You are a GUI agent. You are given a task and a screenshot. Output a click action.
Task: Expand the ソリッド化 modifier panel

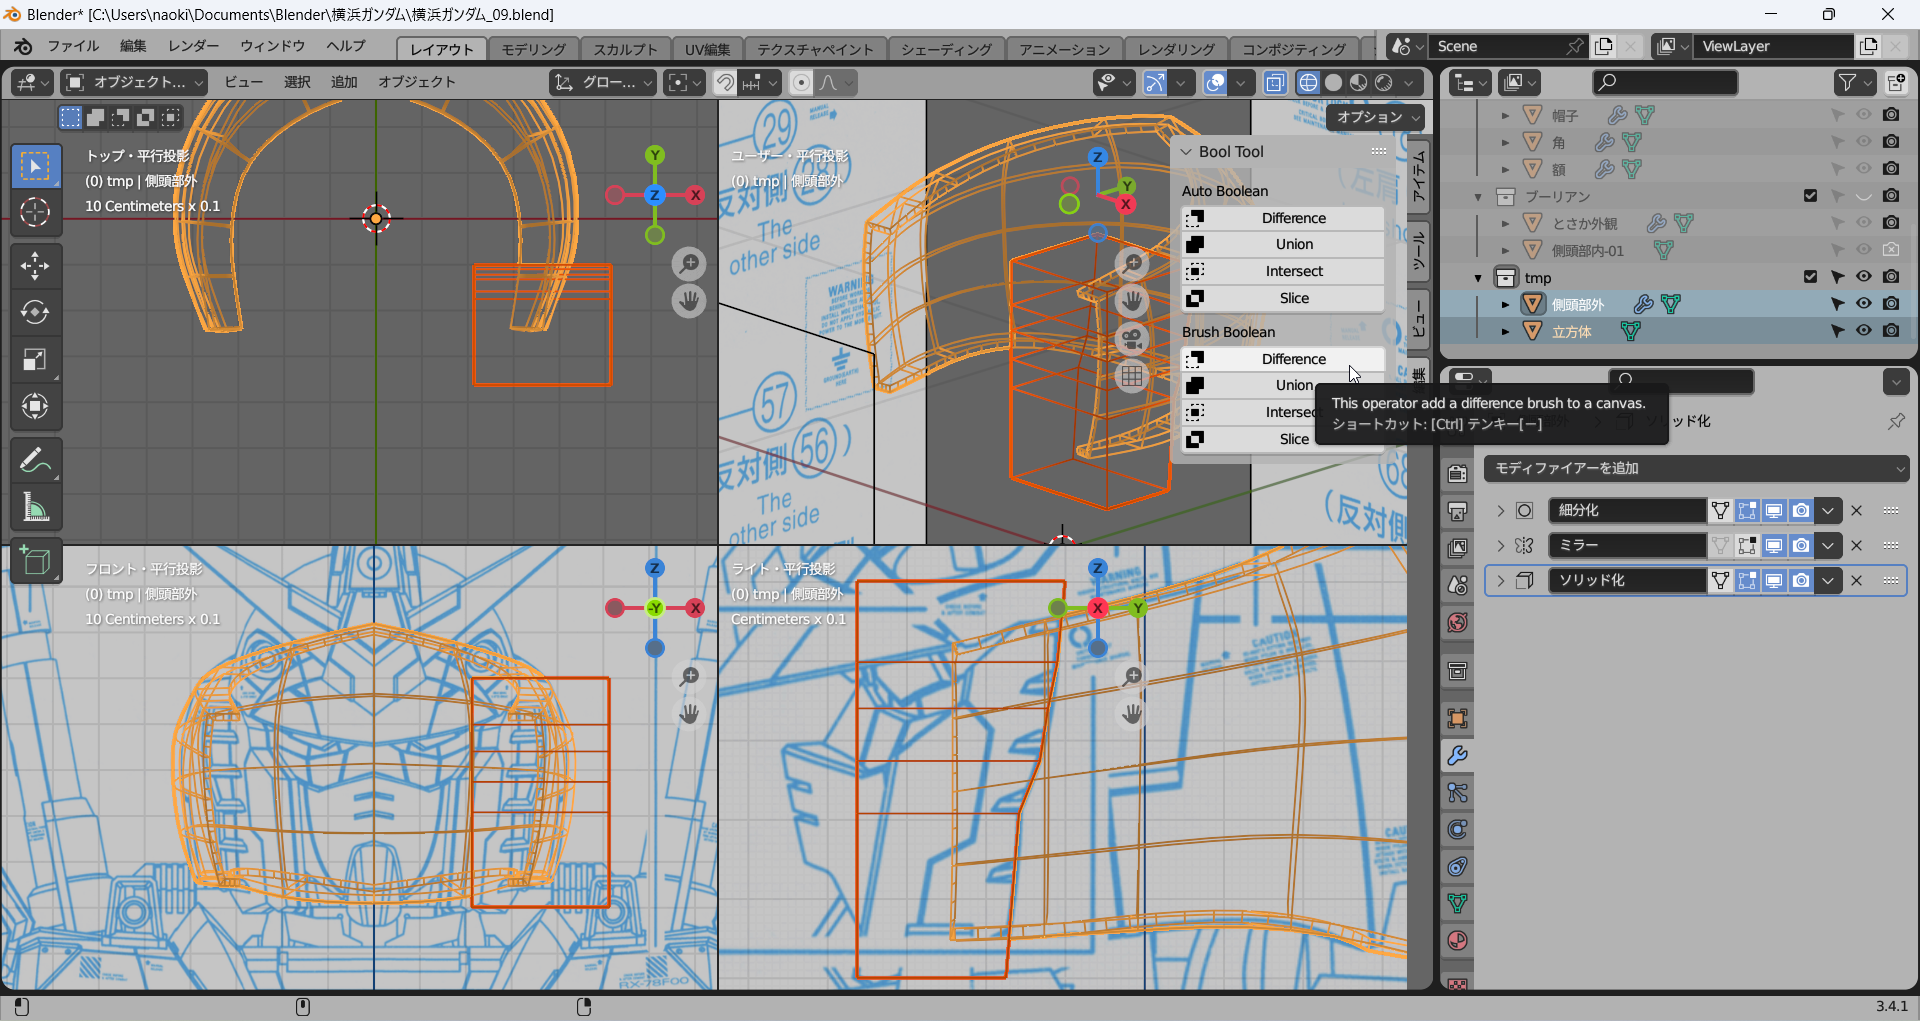[1500, 581]
